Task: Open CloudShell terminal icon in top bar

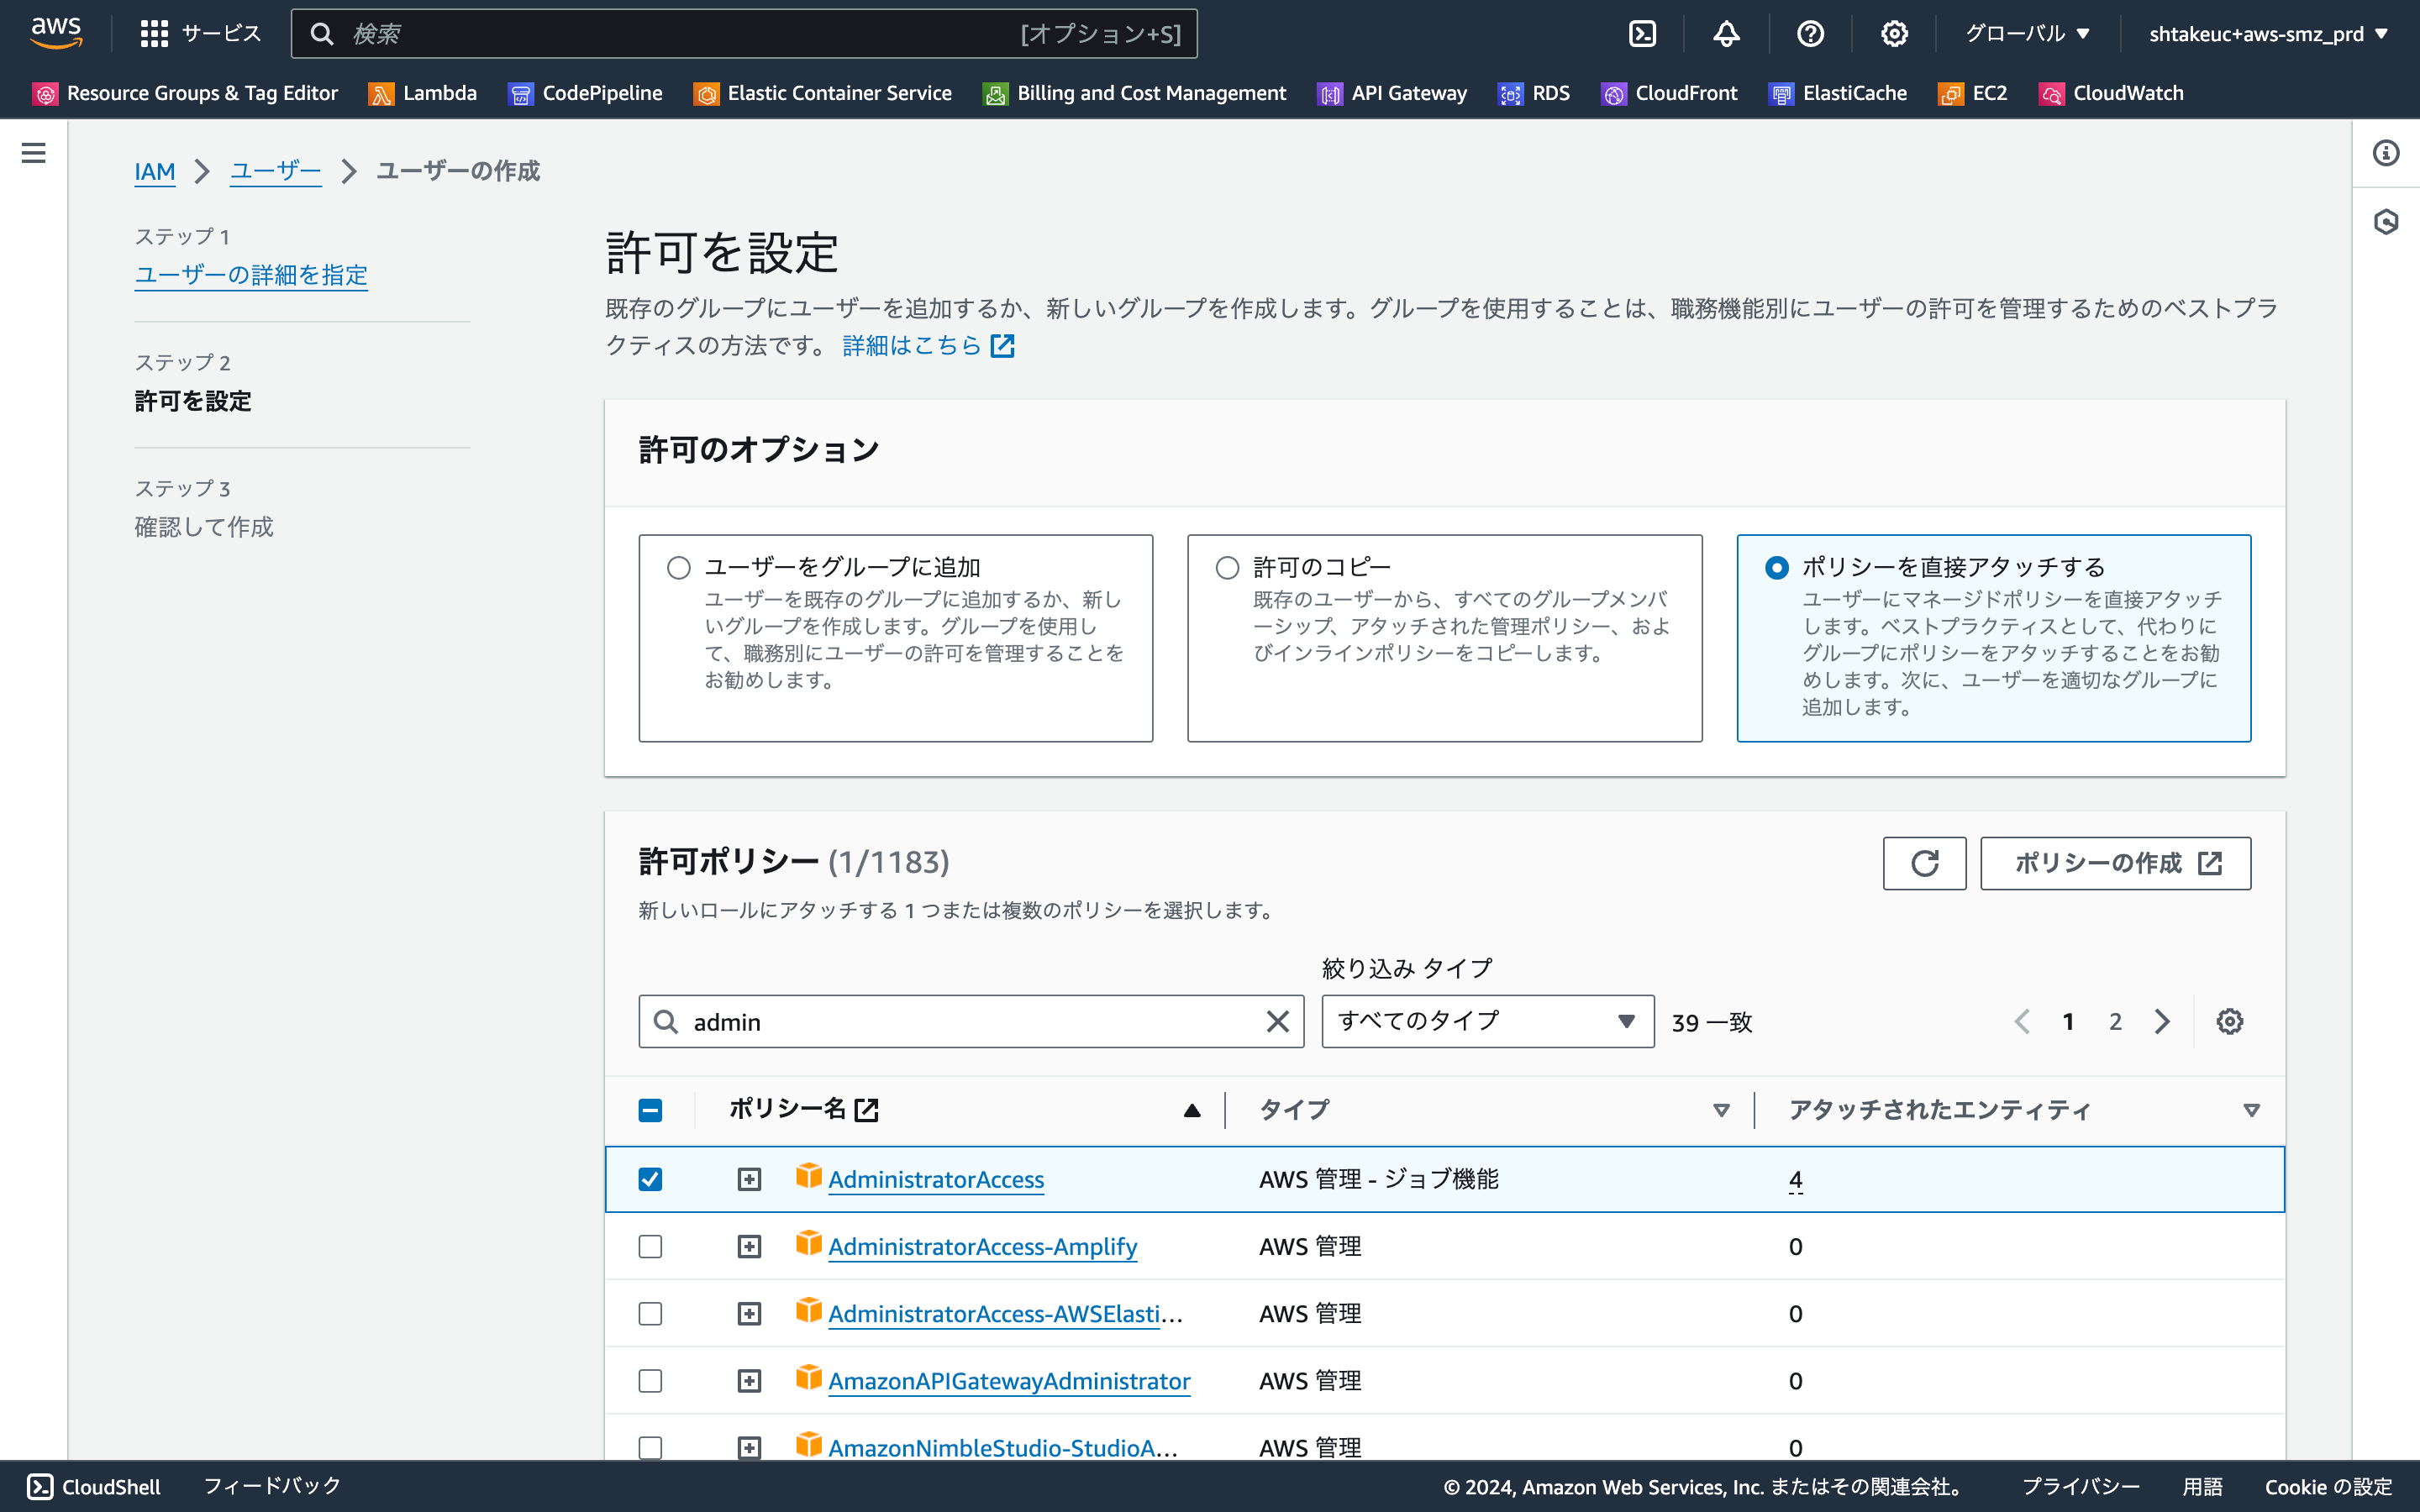Action: (1642, 34)
